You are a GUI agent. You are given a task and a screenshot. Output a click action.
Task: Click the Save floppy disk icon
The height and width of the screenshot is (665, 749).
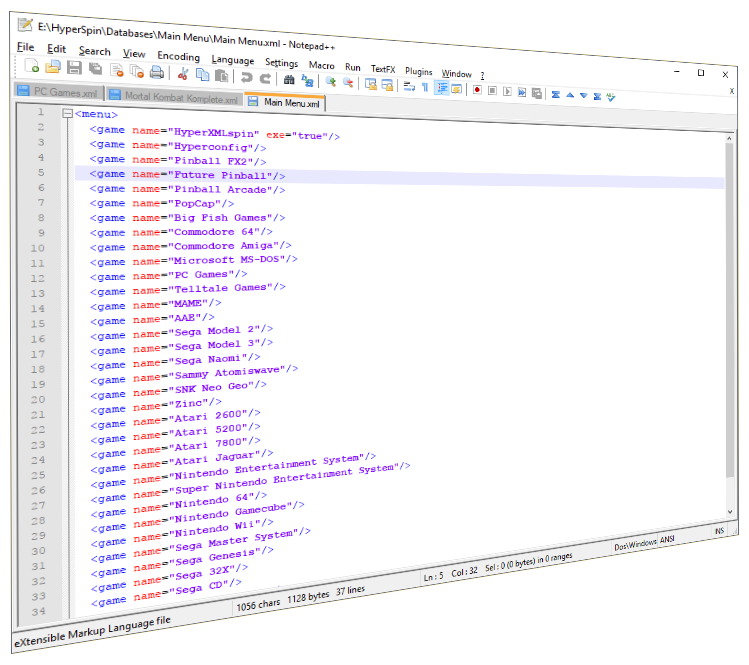coord(74,68)
